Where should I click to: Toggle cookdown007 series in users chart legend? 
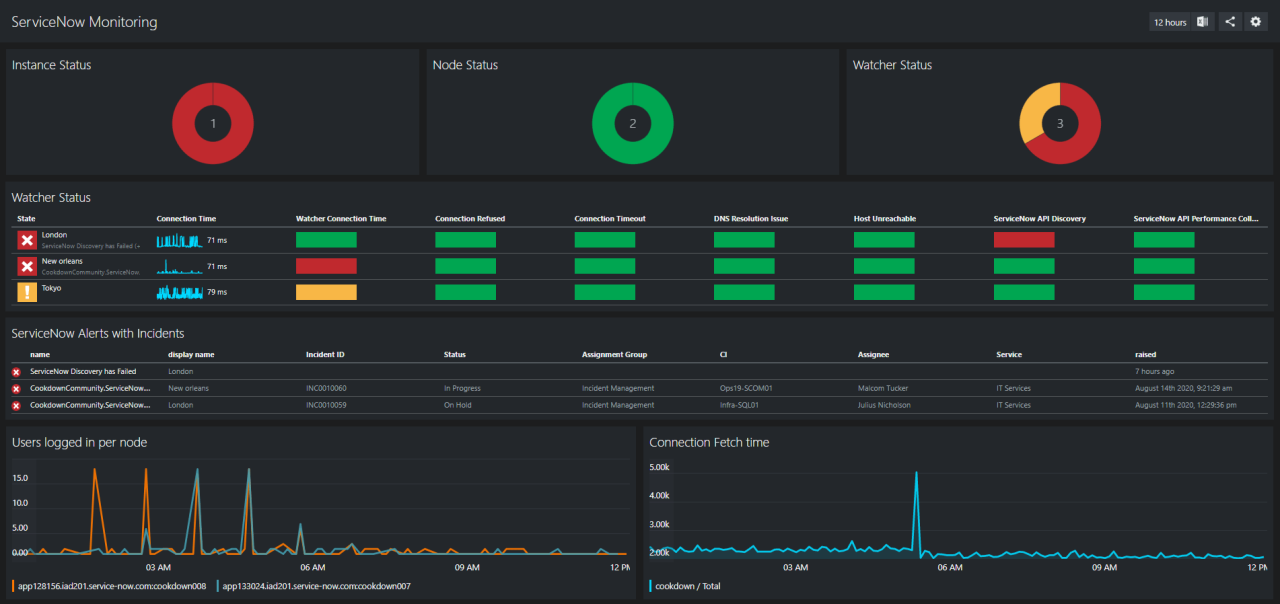pyautogui.click(x=313, y=586)
